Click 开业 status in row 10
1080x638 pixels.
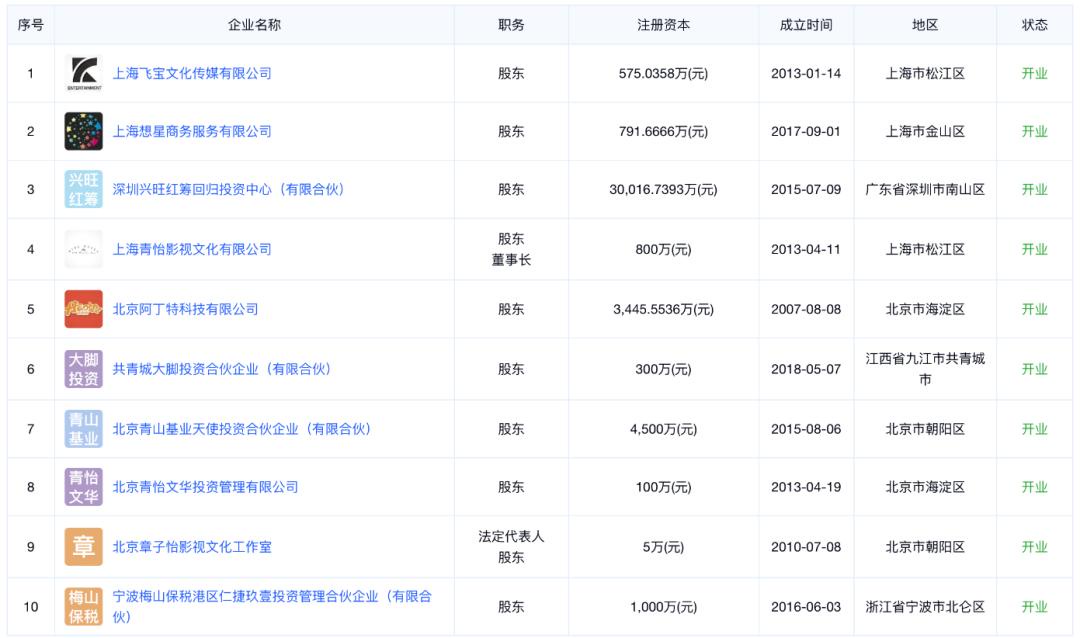click(x=1035, y=607)
